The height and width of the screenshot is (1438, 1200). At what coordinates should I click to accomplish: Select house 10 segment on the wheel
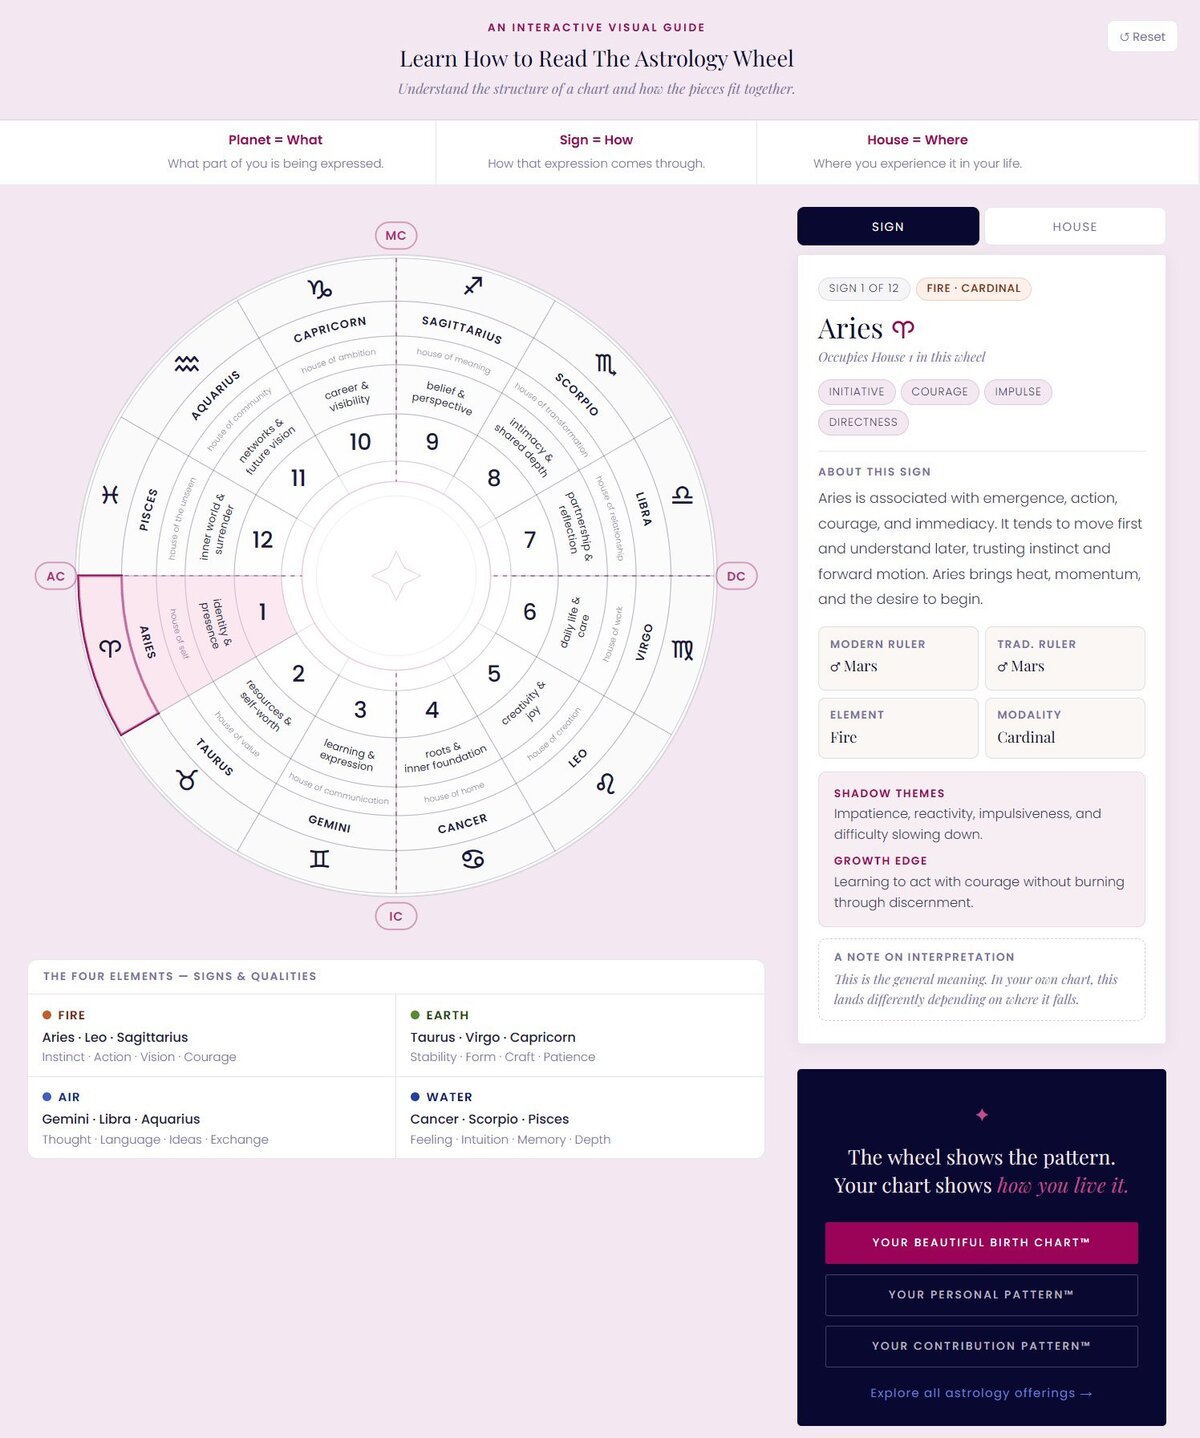click(x=360, y=442)
